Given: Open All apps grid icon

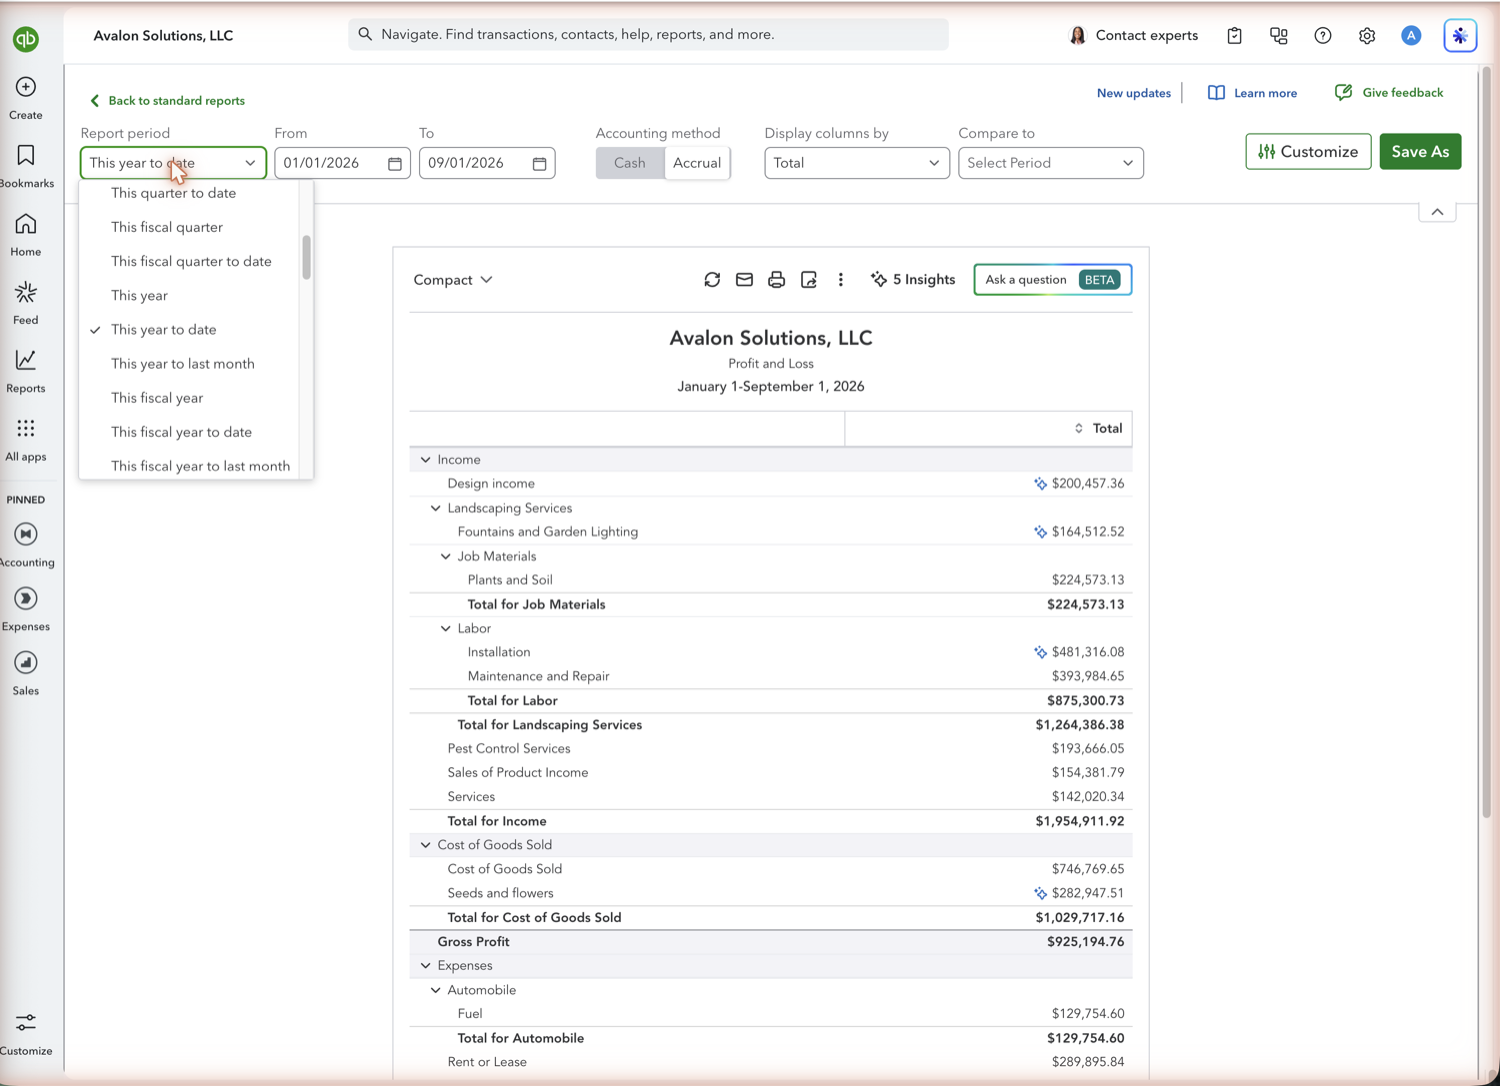Looking at the screenshot, I should pos(26,428).
